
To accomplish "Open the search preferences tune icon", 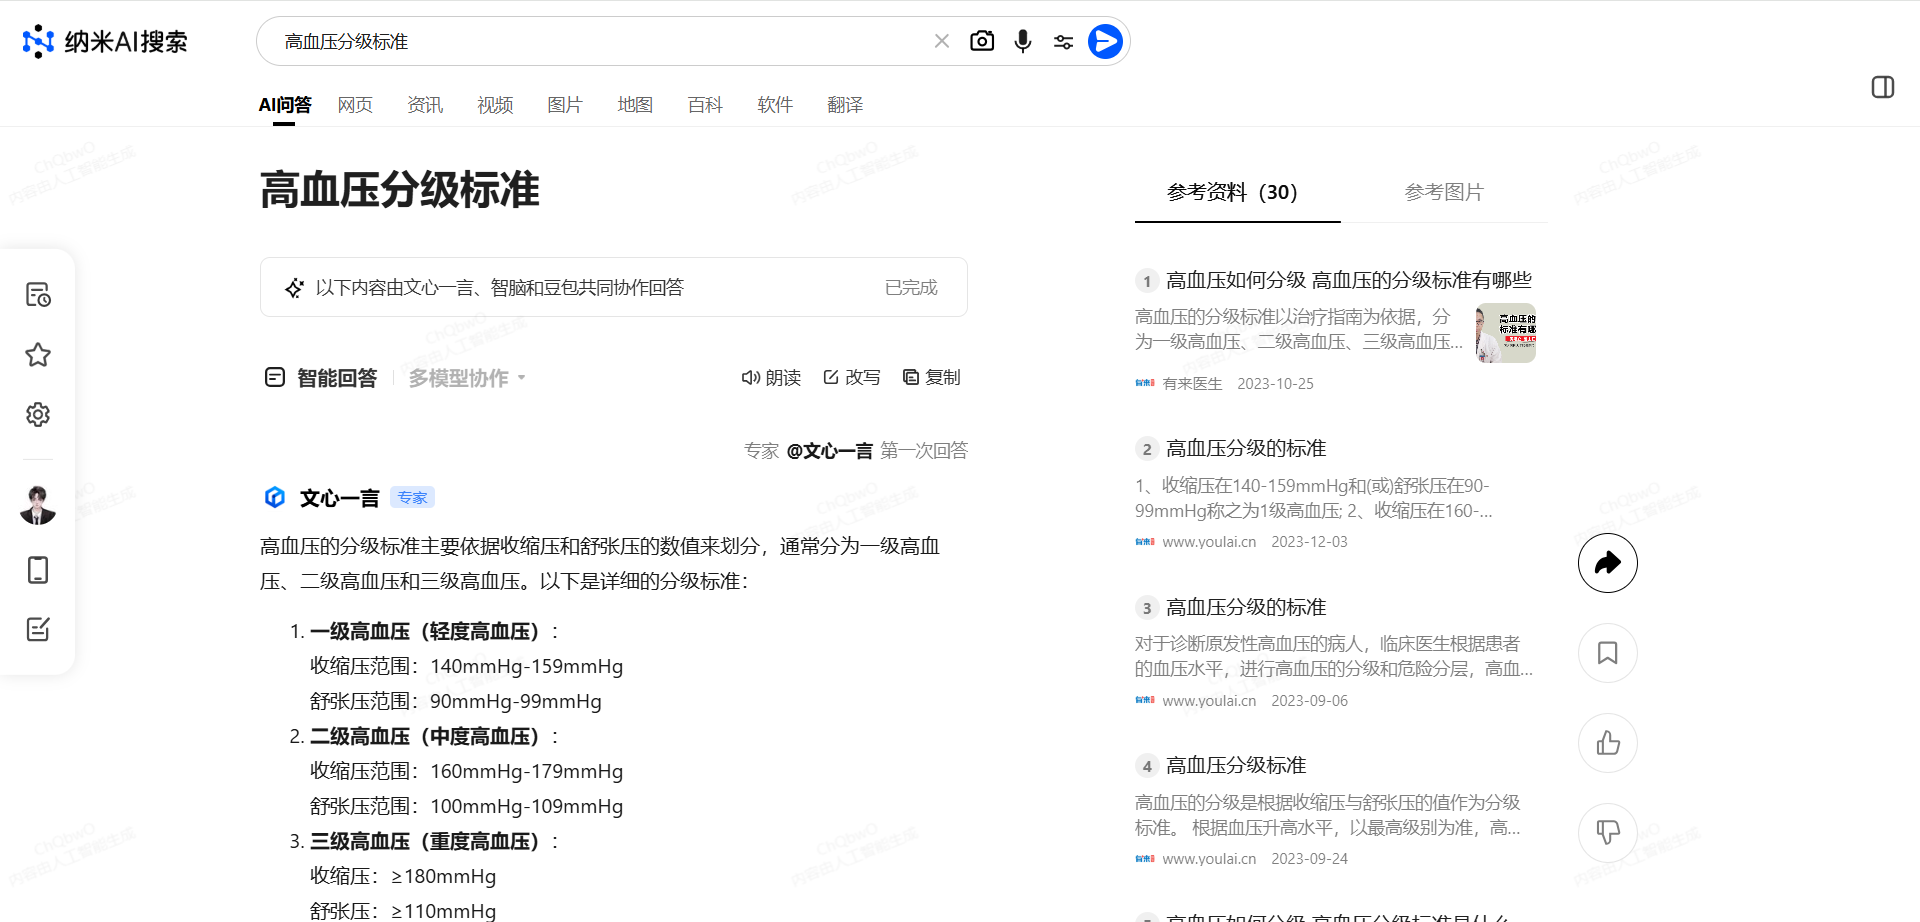I will pyautogui.click(x=1063, y=41).
